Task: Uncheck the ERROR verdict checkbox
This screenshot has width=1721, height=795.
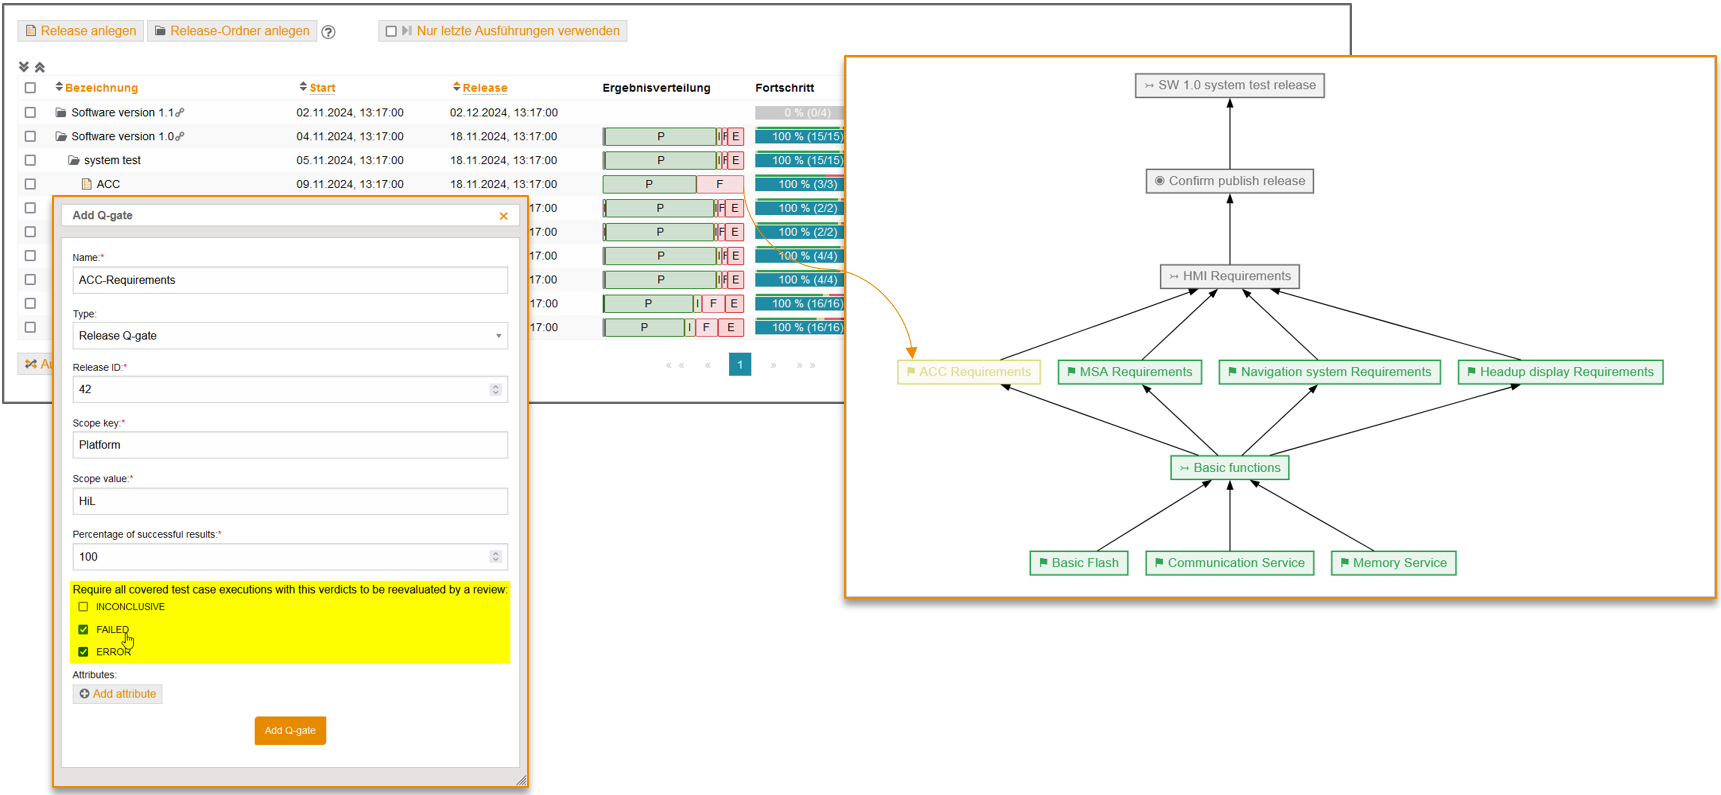Action: 83,652
